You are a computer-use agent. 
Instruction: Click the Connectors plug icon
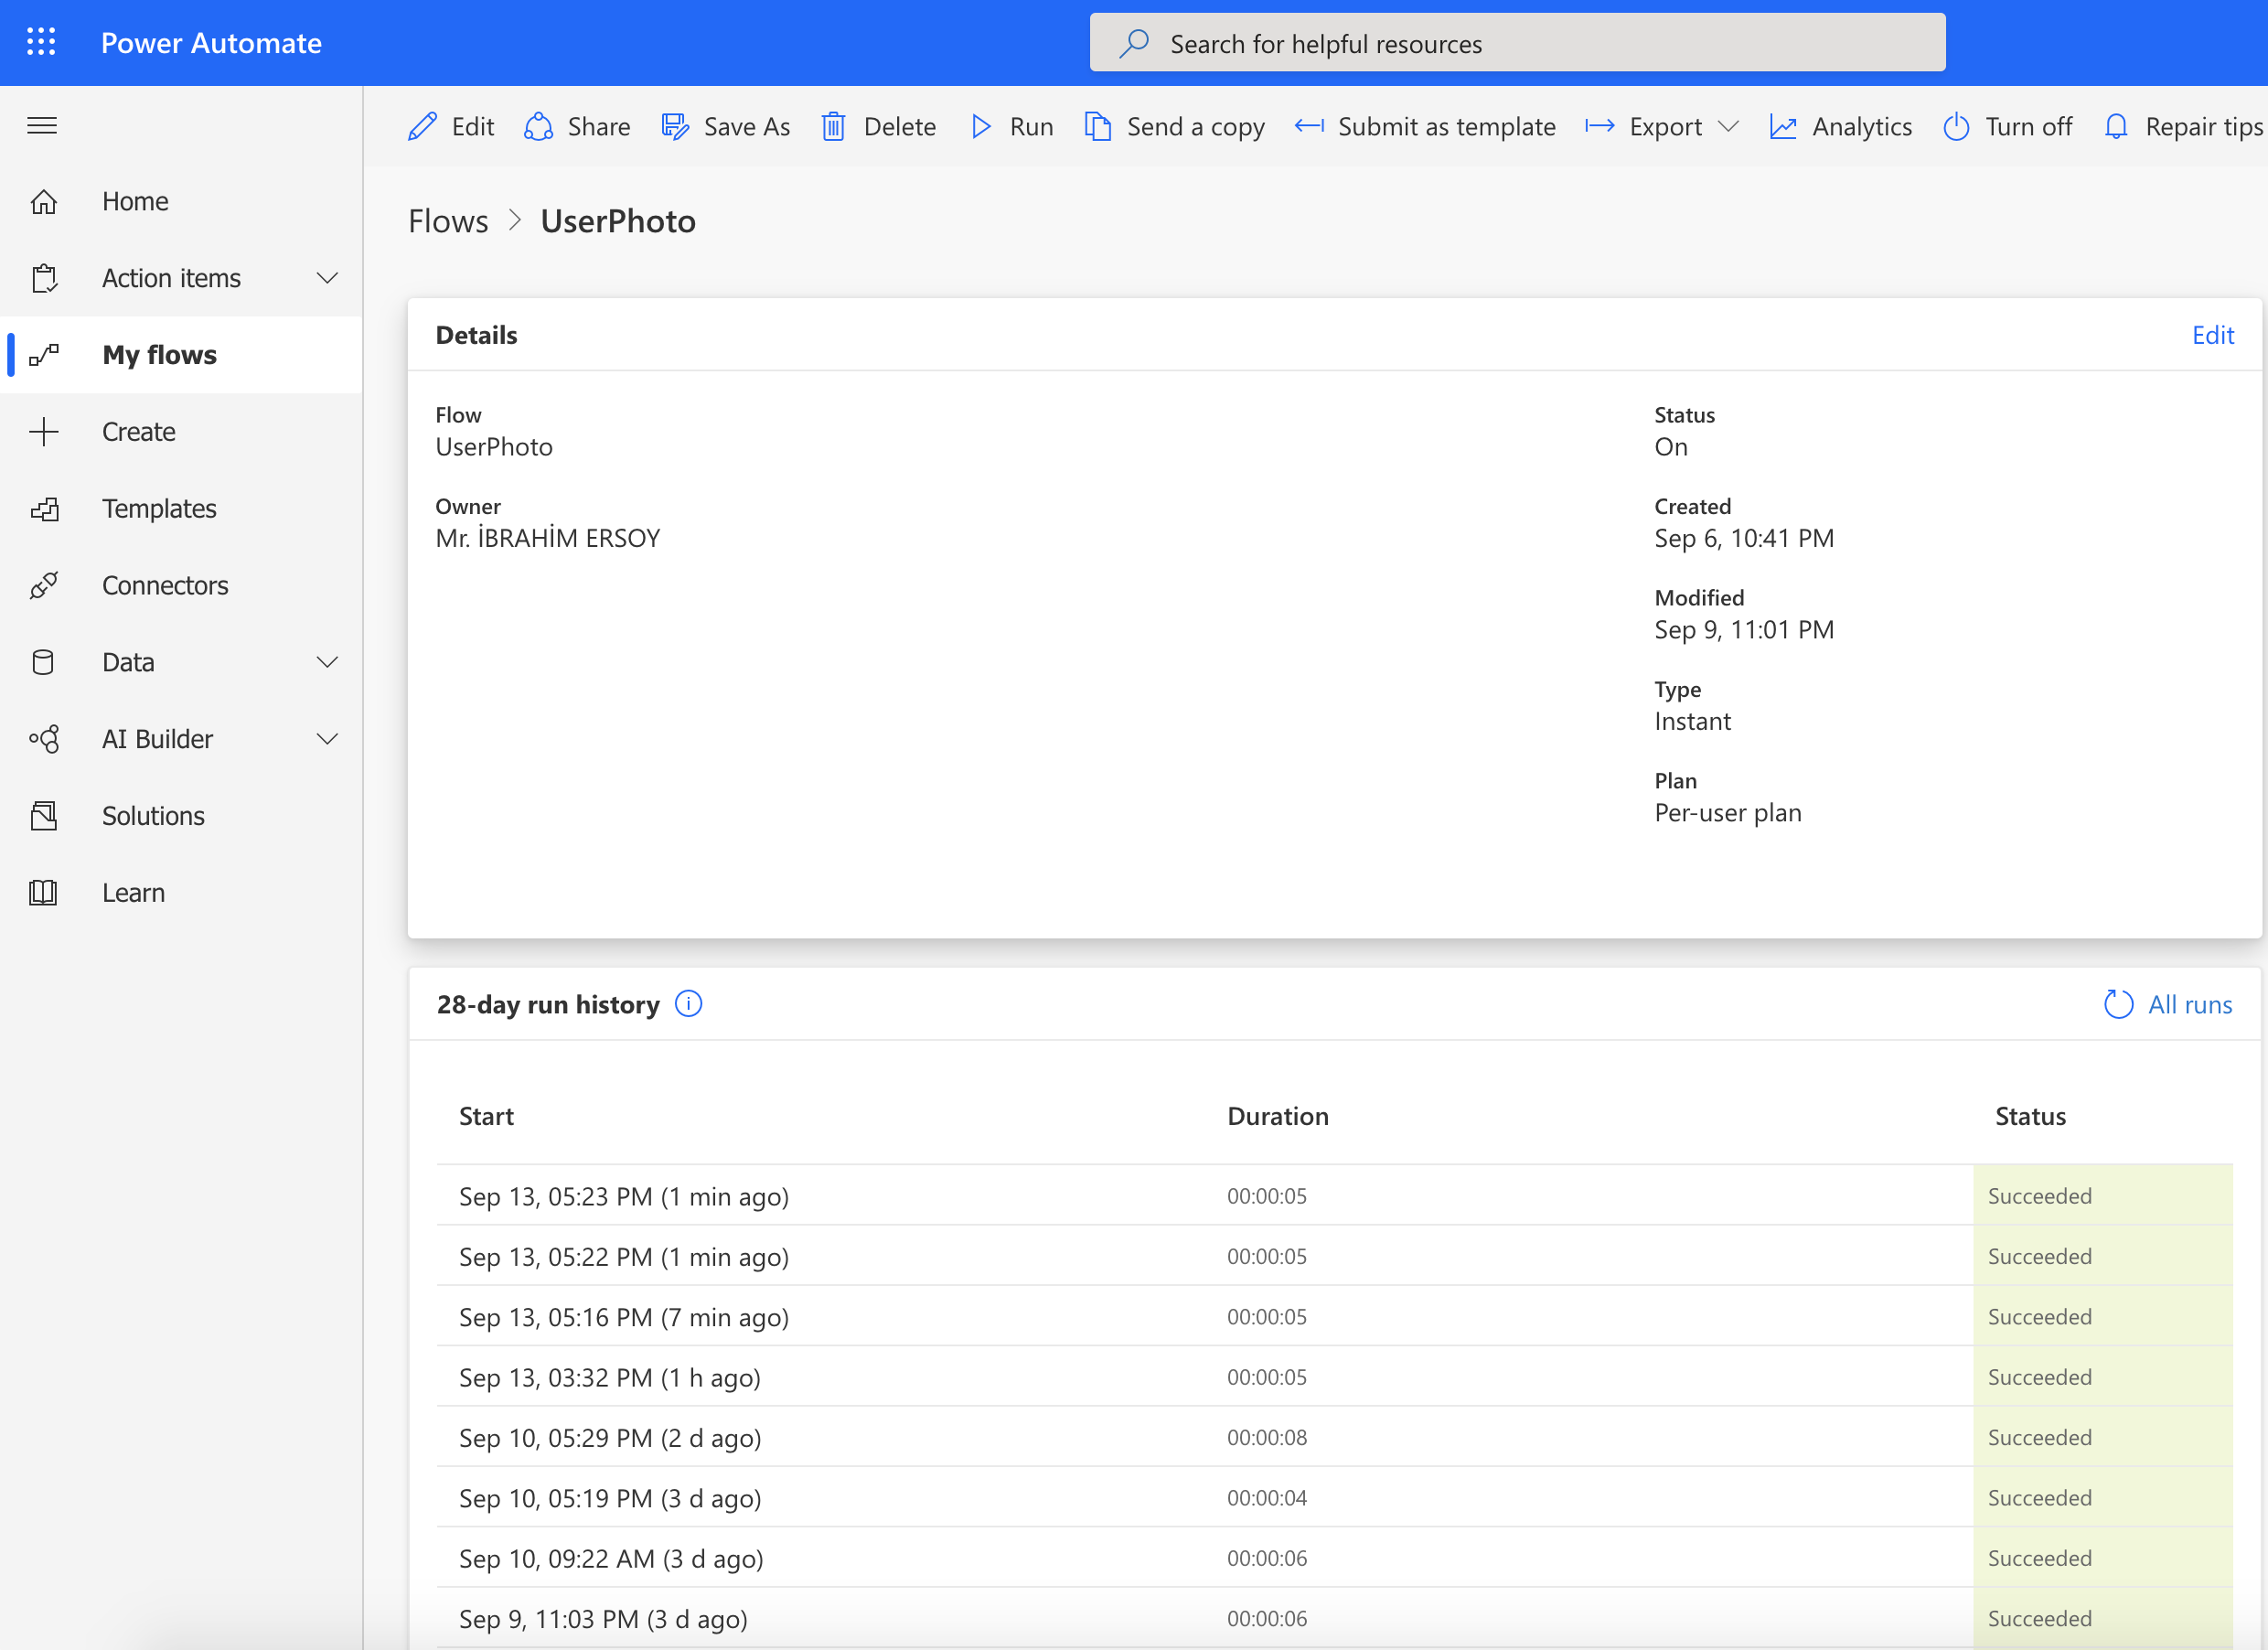(x=44, y=585)
